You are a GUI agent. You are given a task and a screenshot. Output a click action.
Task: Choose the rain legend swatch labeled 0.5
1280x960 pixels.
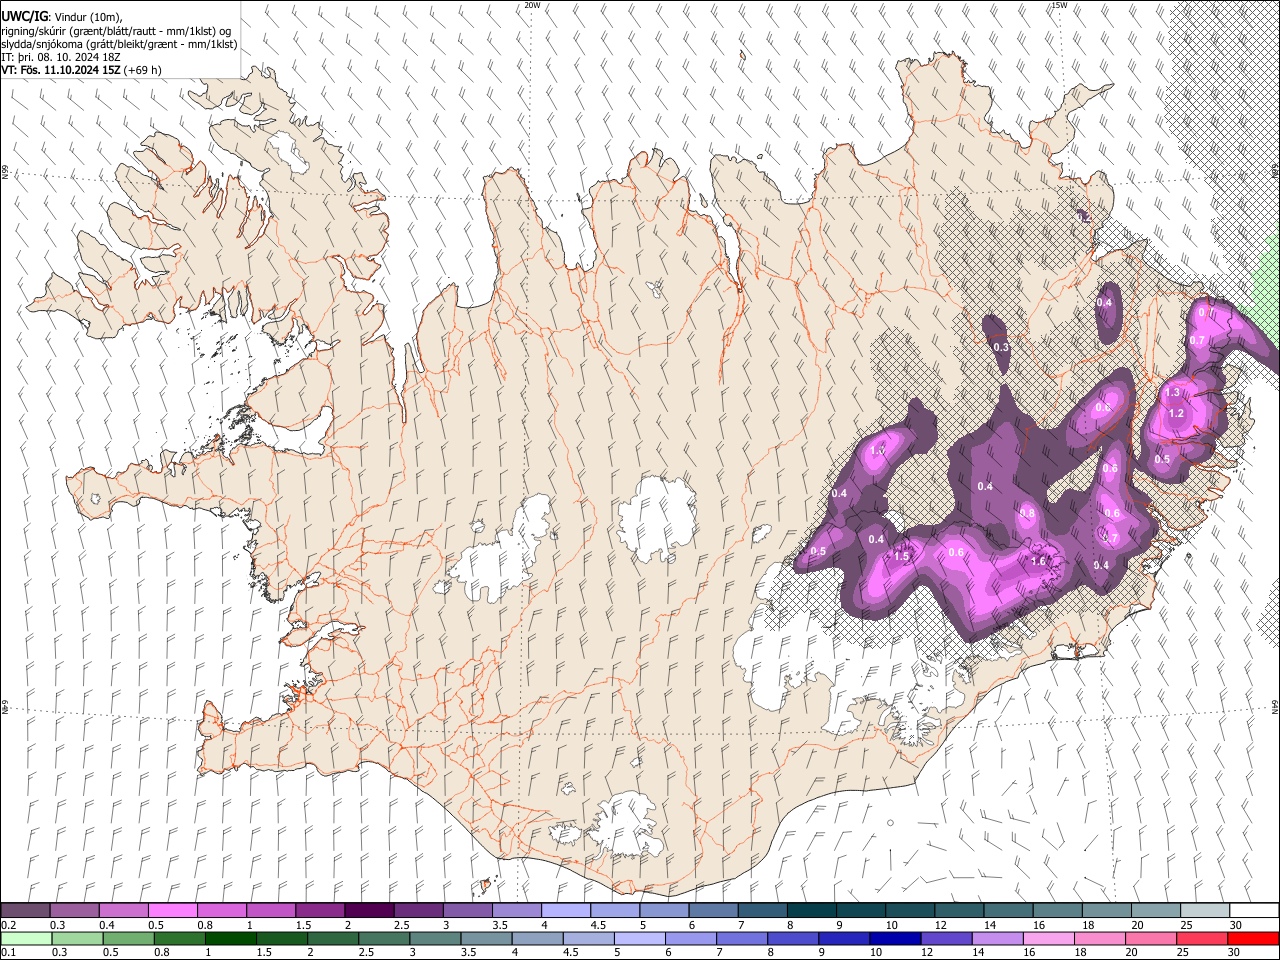click(x=128, y=938)
